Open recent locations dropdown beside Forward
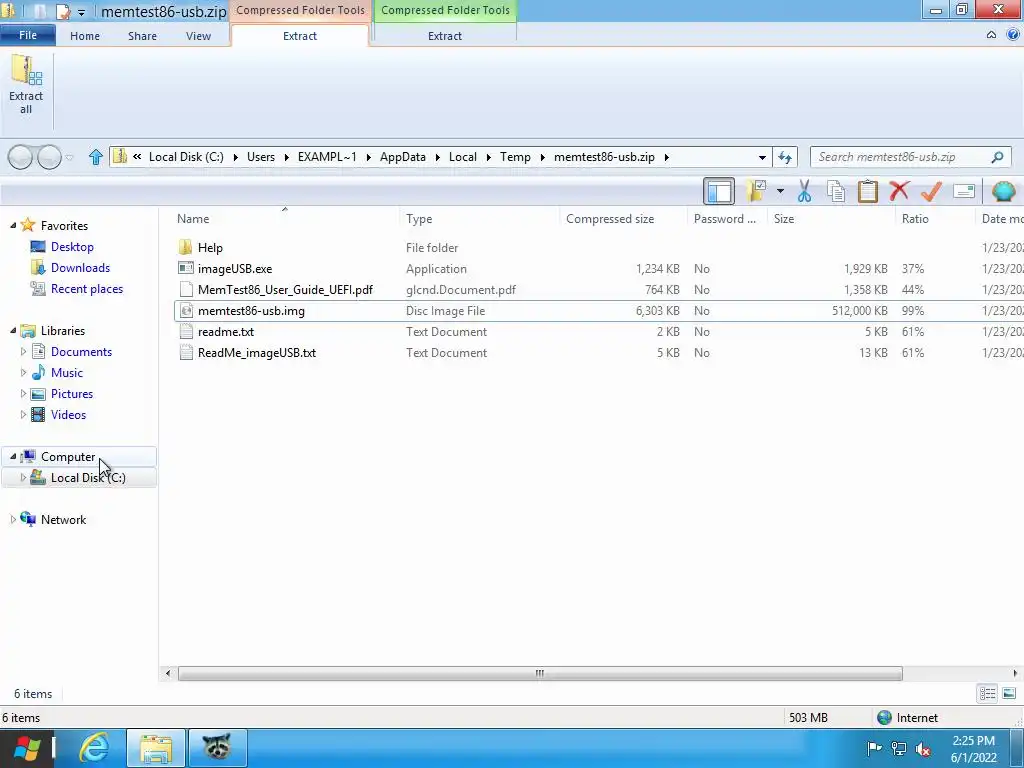The width and height of the screenshot is (1024, 768). point(69,157)
